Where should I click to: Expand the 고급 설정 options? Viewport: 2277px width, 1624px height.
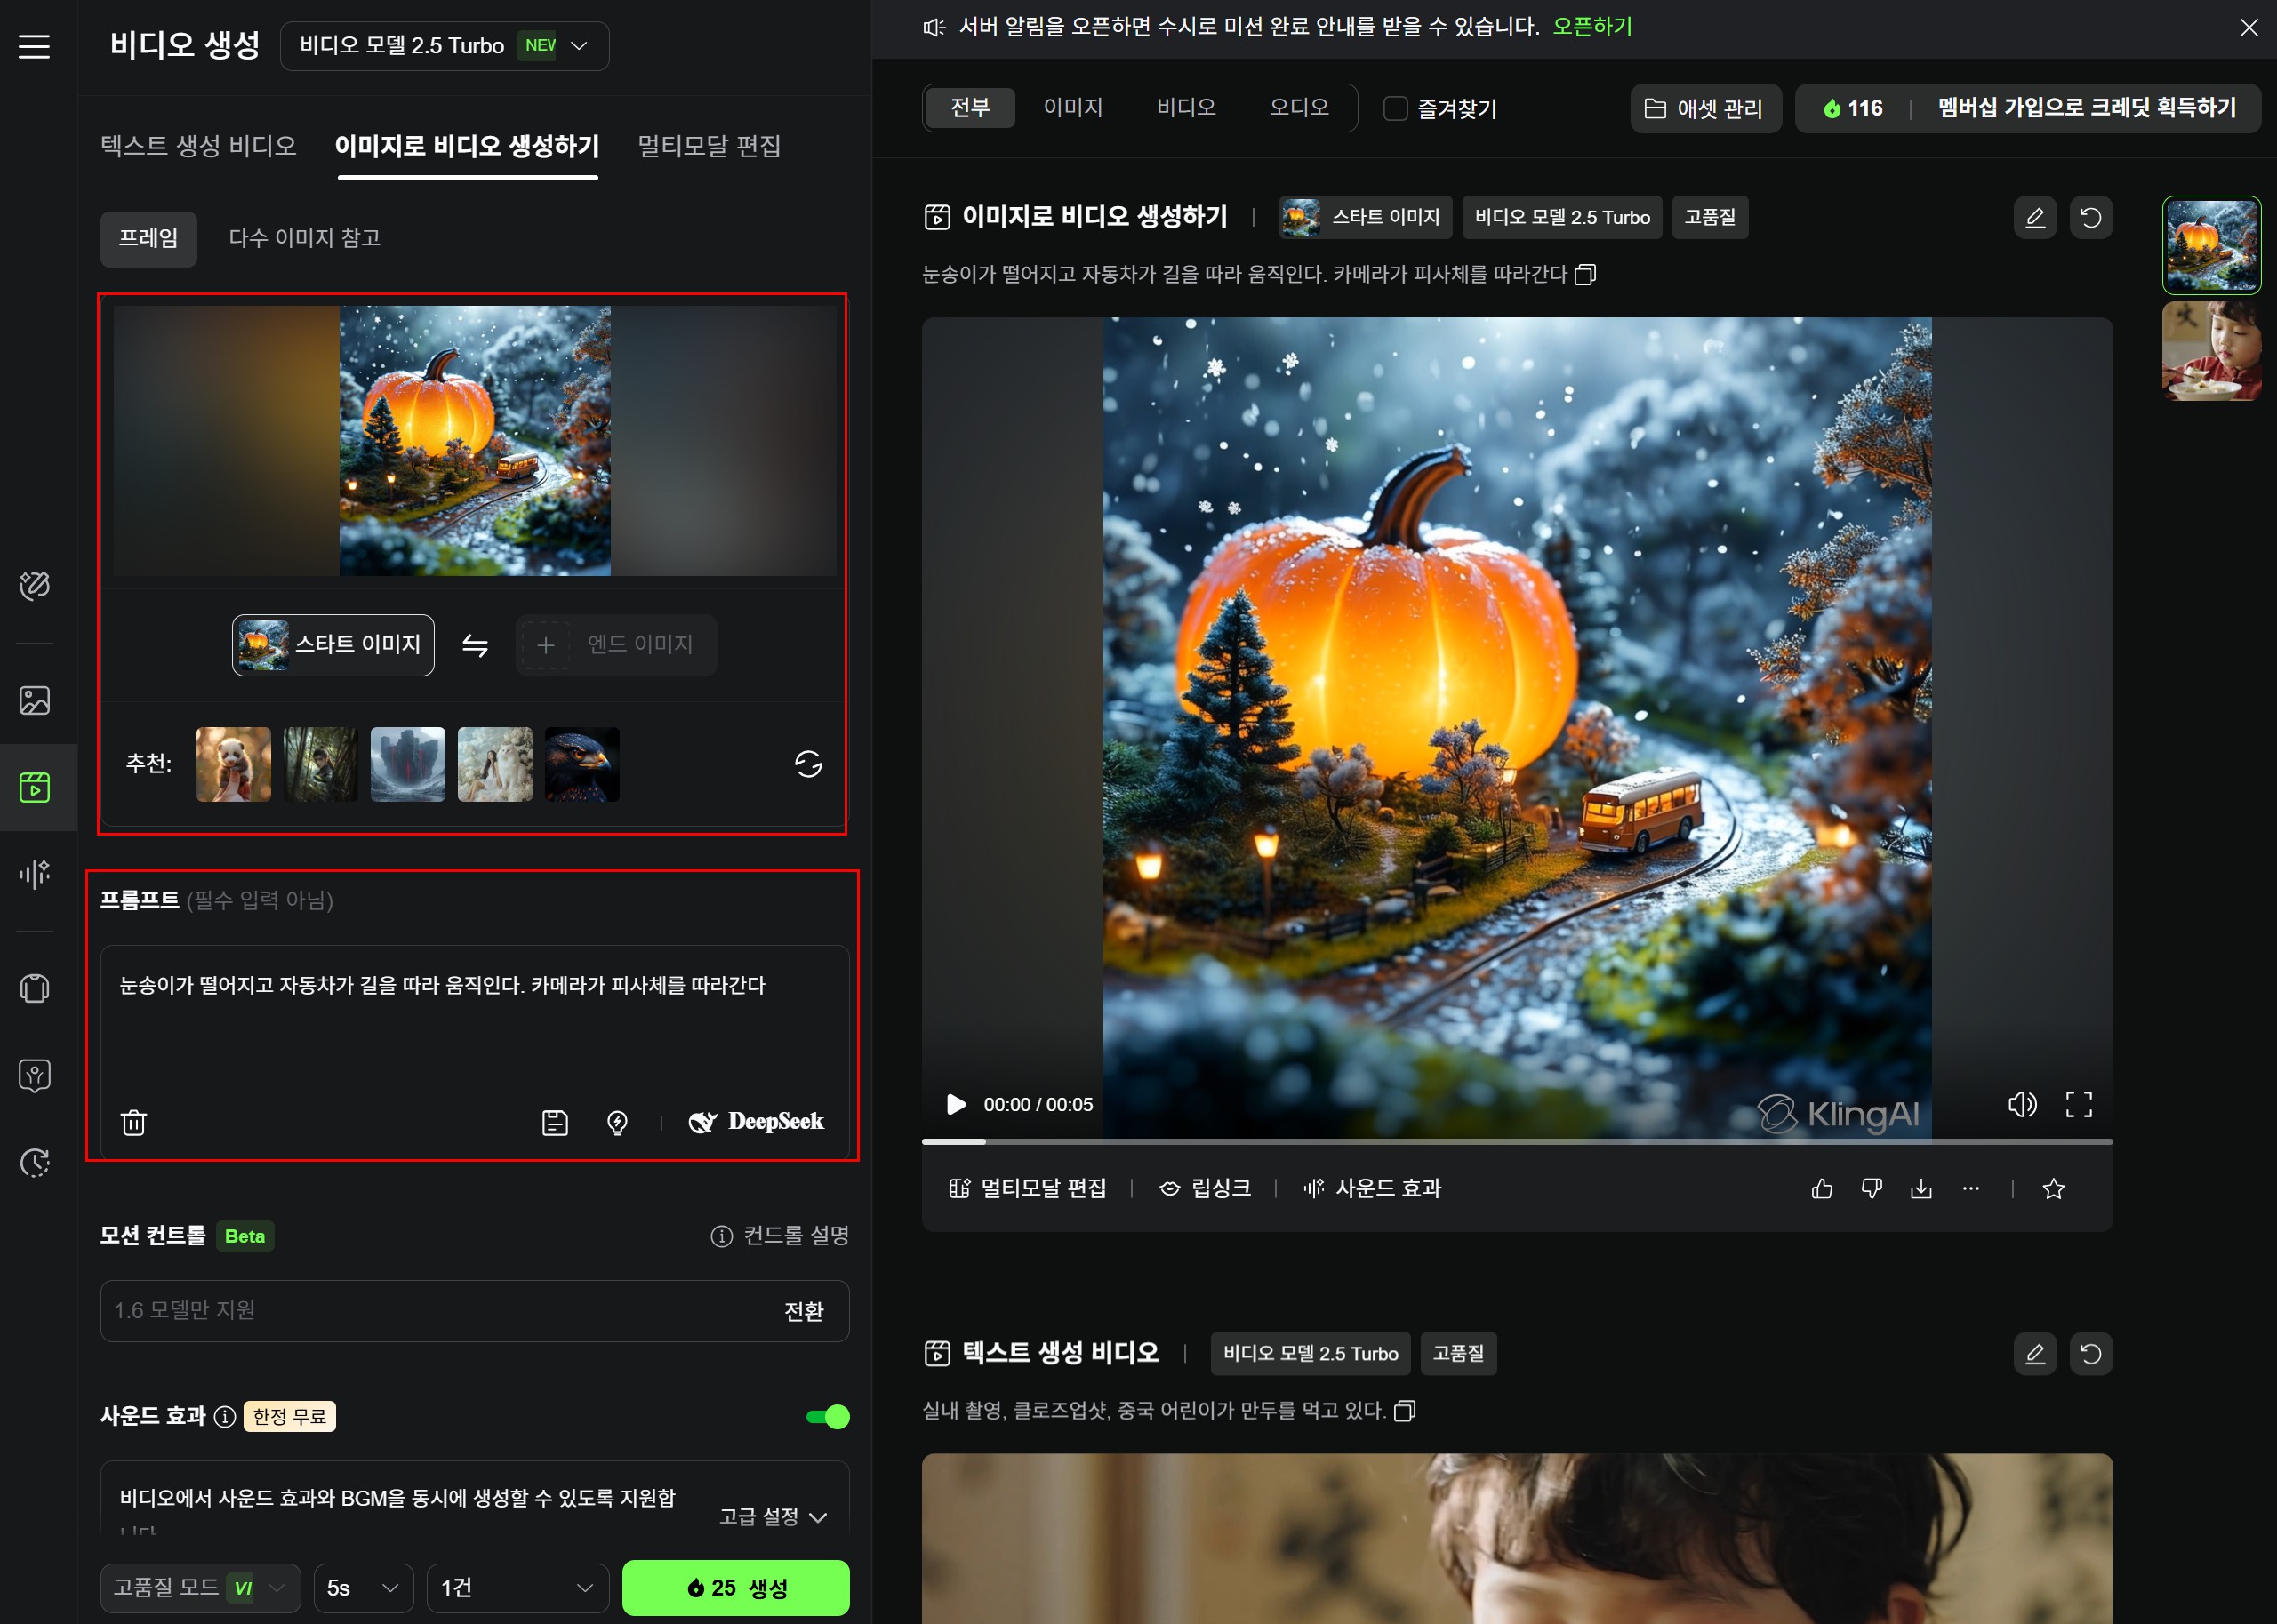click(770, 1517)
